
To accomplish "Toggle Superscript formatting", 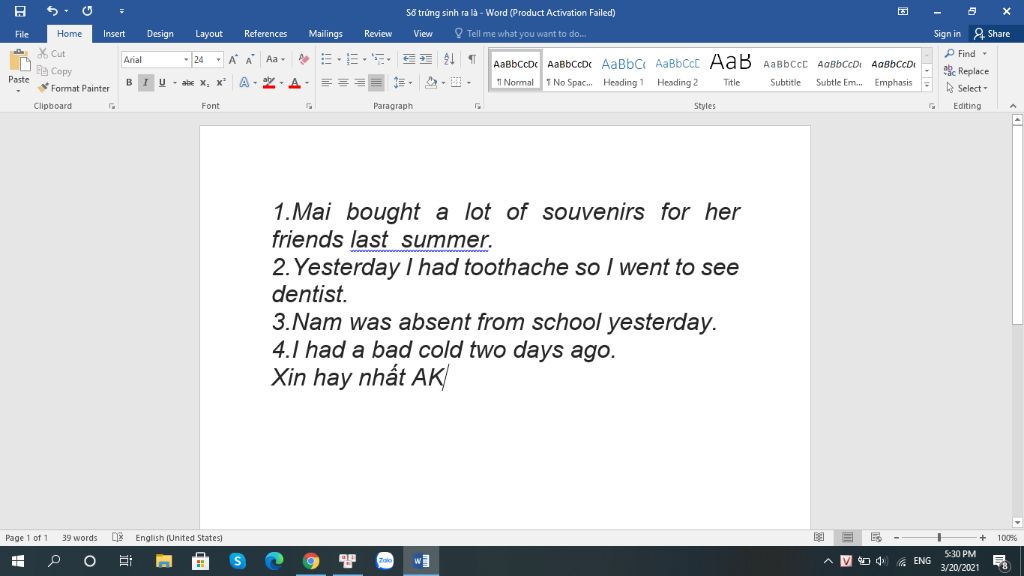I will (221, 83).
